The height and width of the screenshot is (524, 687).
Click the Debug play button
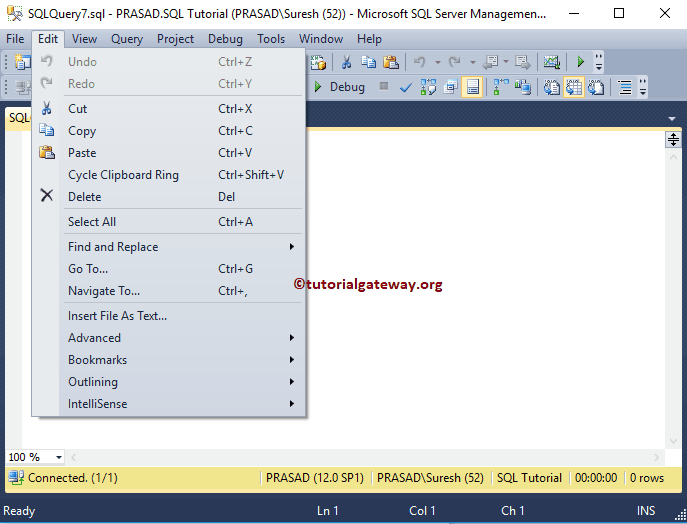click(340, 87)
